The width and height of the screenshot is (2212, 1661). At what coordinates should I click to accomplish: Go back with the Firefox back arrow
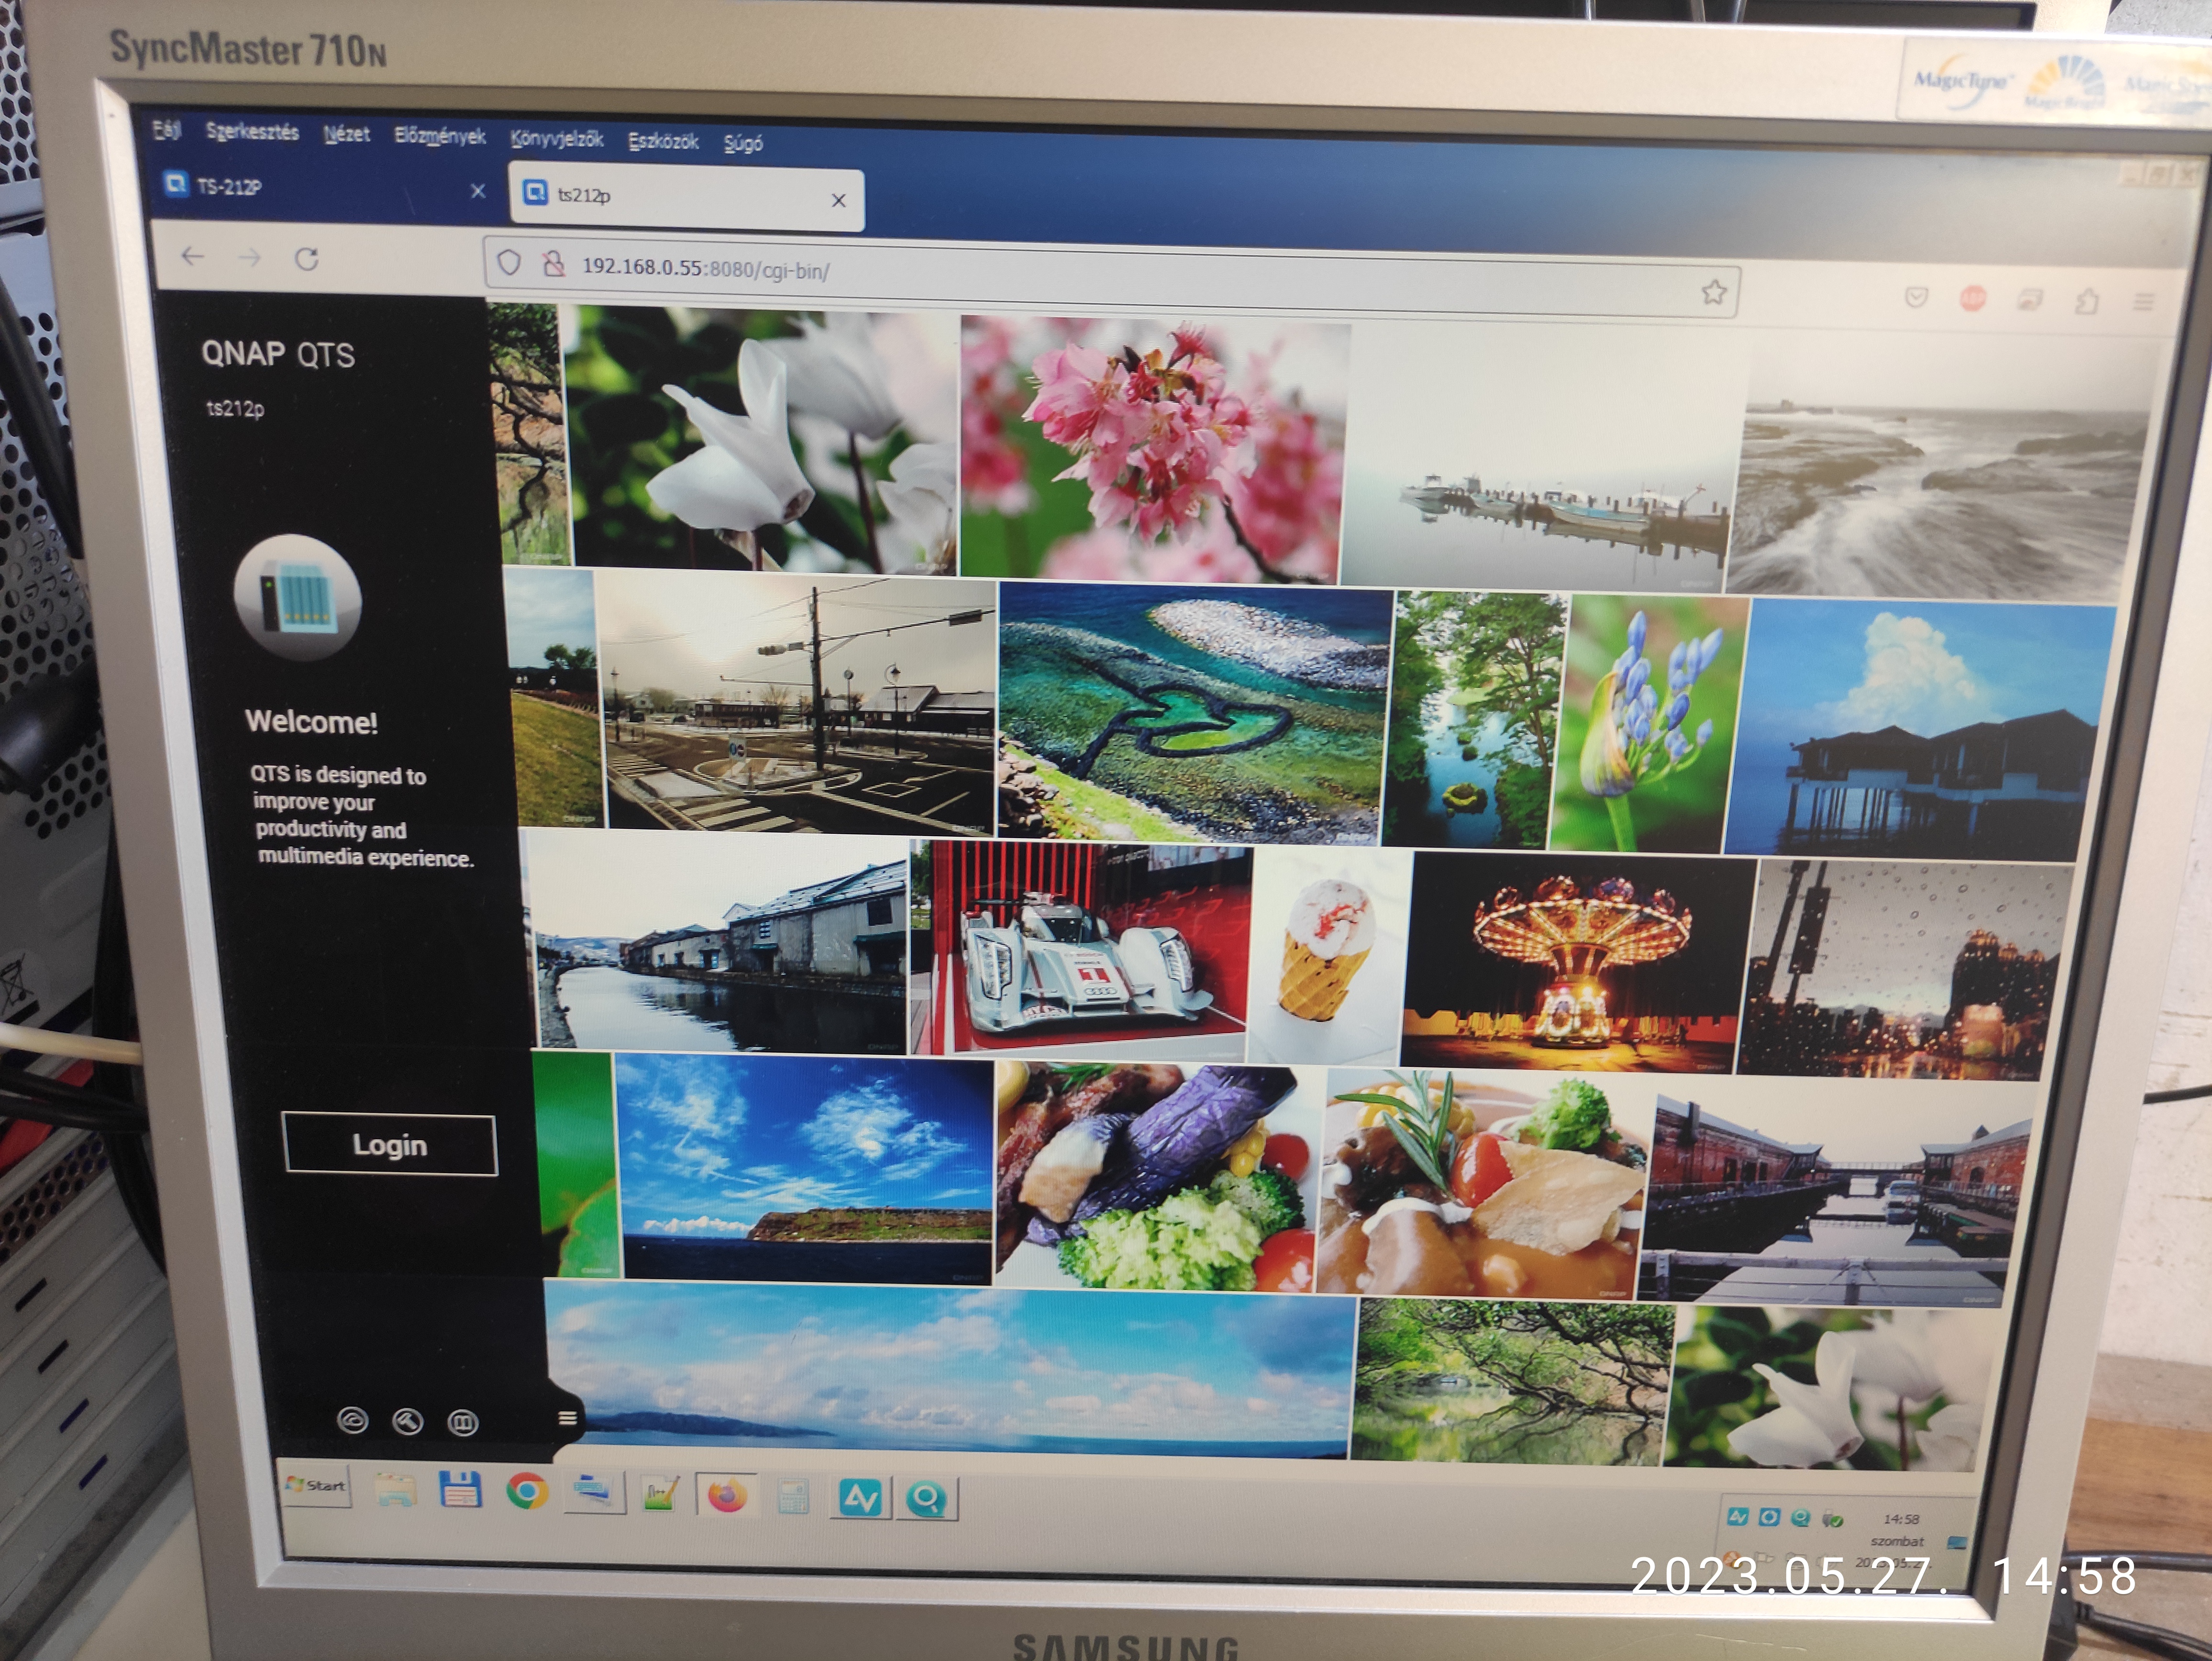(192, 257)
